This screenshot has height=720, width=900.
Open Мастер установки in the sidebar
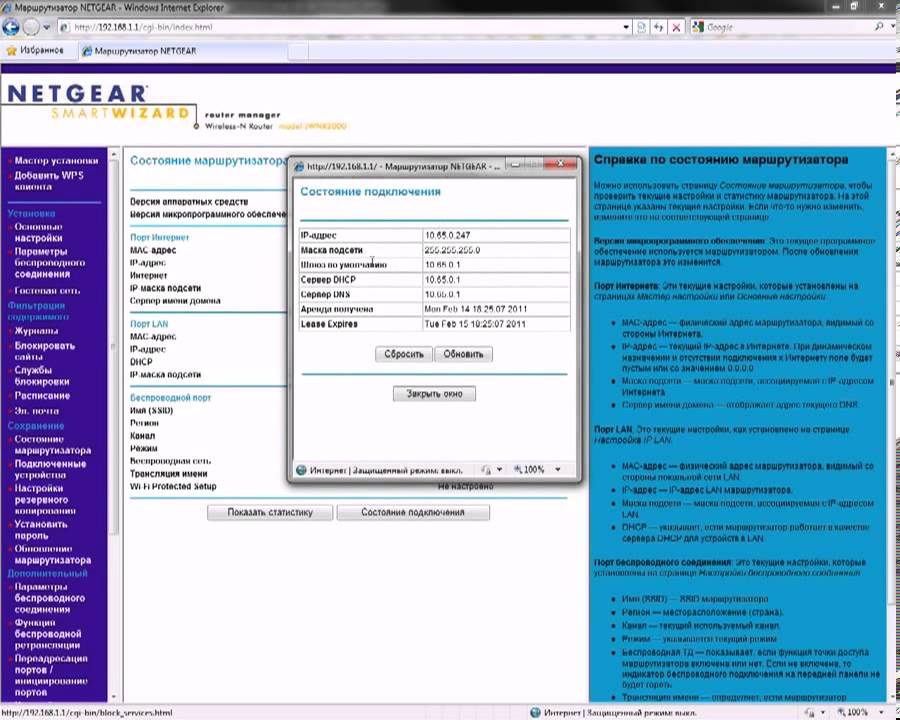[x=56, y=161]
